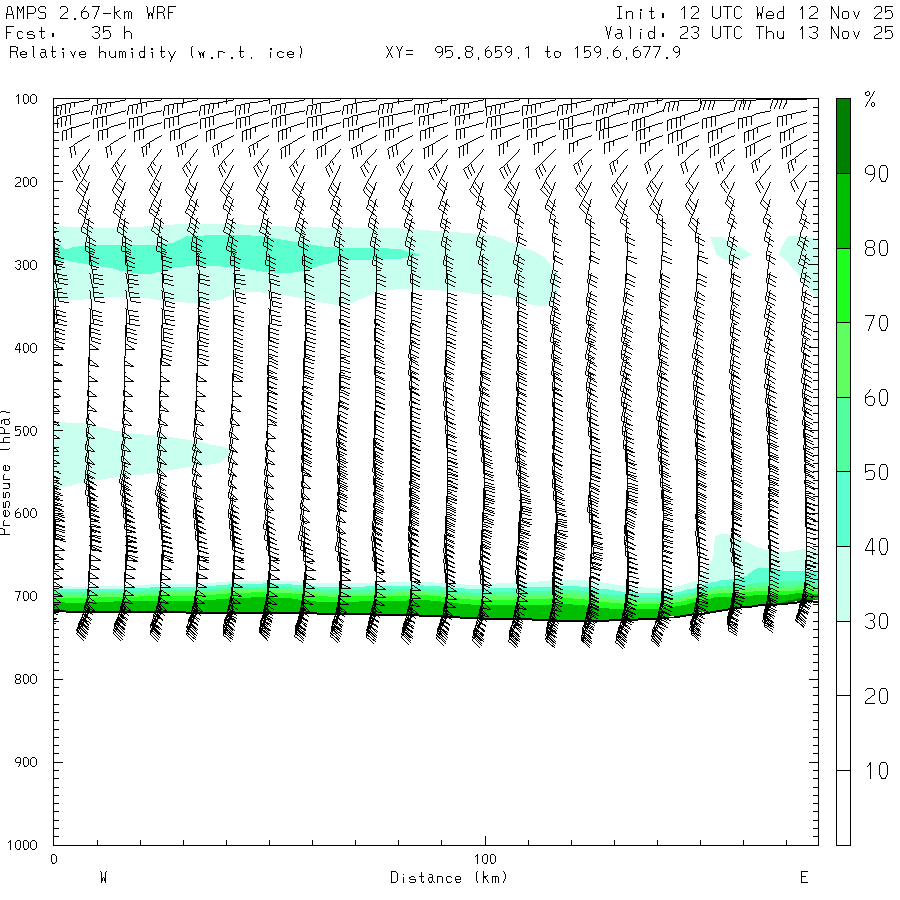The height and width of the screenshot is (900, 900).
Task: Click the 800 hPa pressure axis label
Action: [26, 679]
